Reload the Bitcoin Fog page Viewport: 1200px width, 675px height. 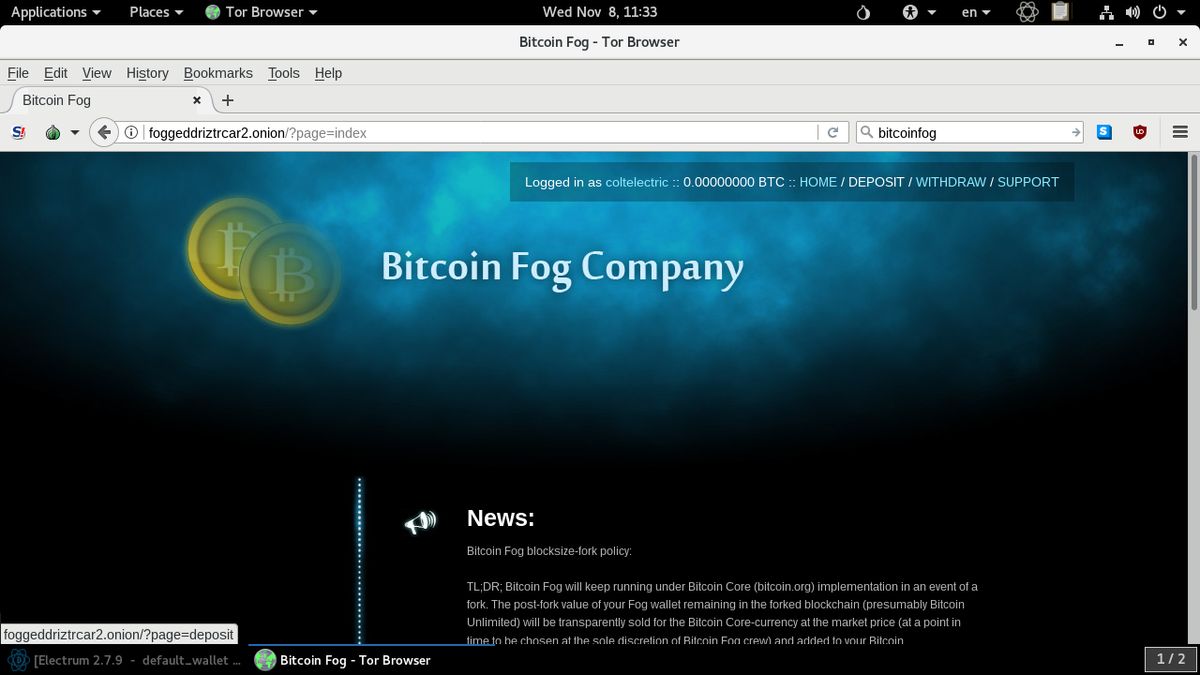835,132
